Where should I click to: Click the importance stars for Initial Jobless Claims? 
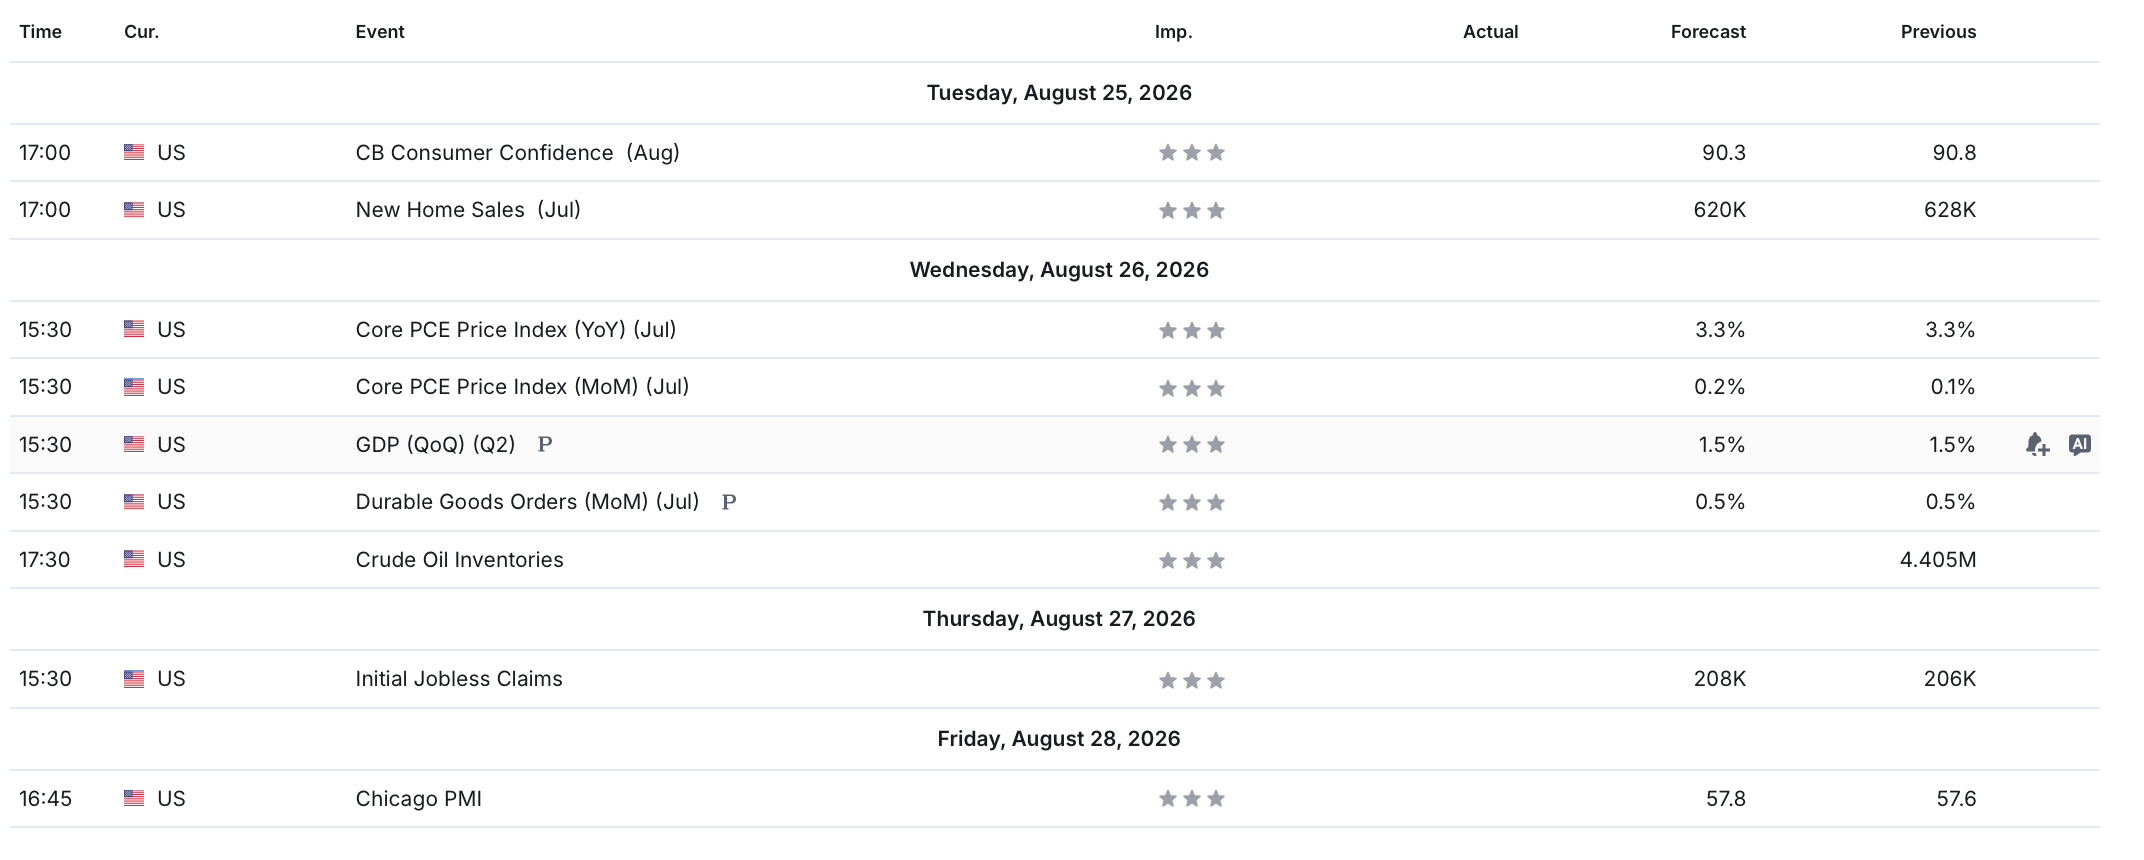tap(1191, 680)
